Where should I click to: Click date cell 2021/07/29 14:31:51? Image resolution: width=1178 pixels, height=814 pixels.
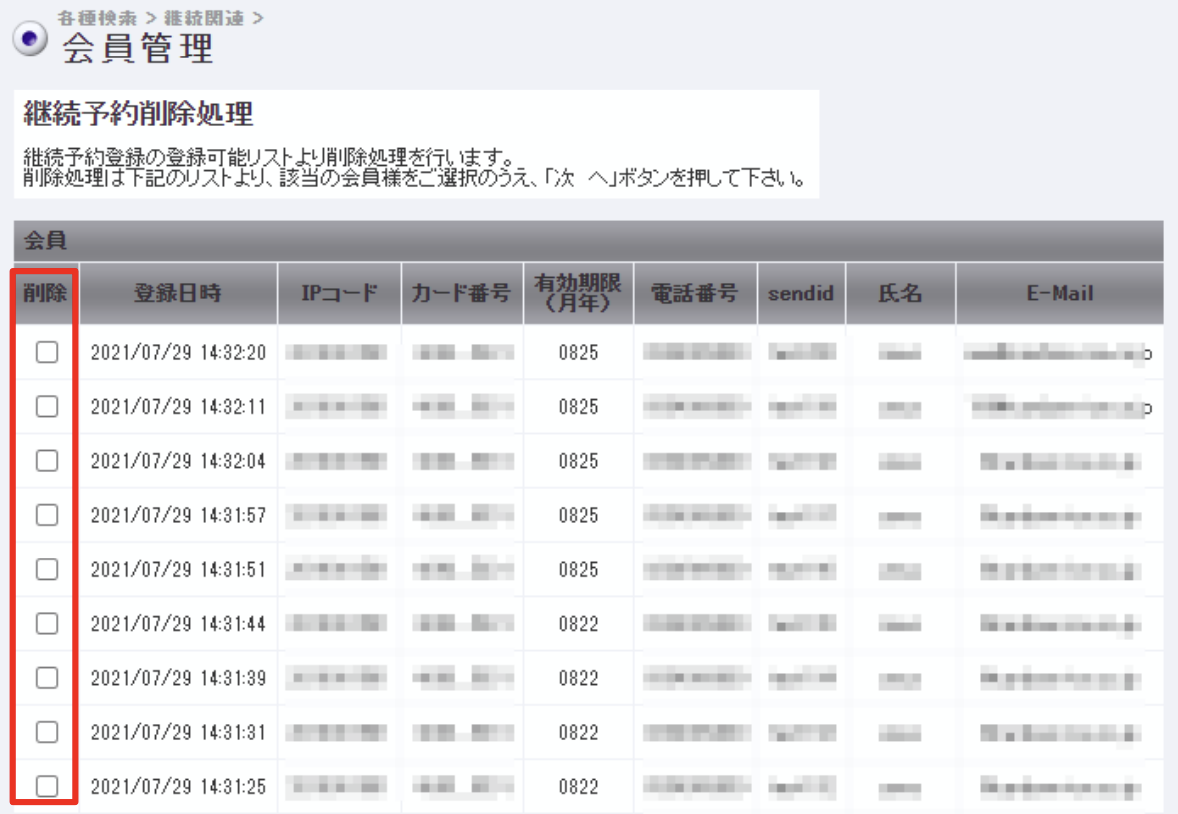point(178,570)
